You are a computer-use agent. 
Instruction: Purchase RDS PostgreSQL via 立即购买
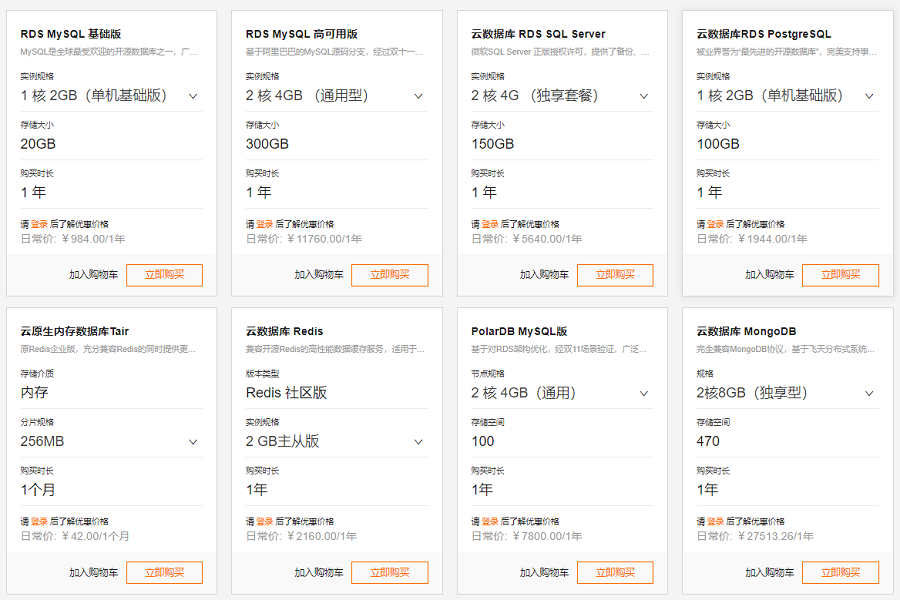pos(840,275)
